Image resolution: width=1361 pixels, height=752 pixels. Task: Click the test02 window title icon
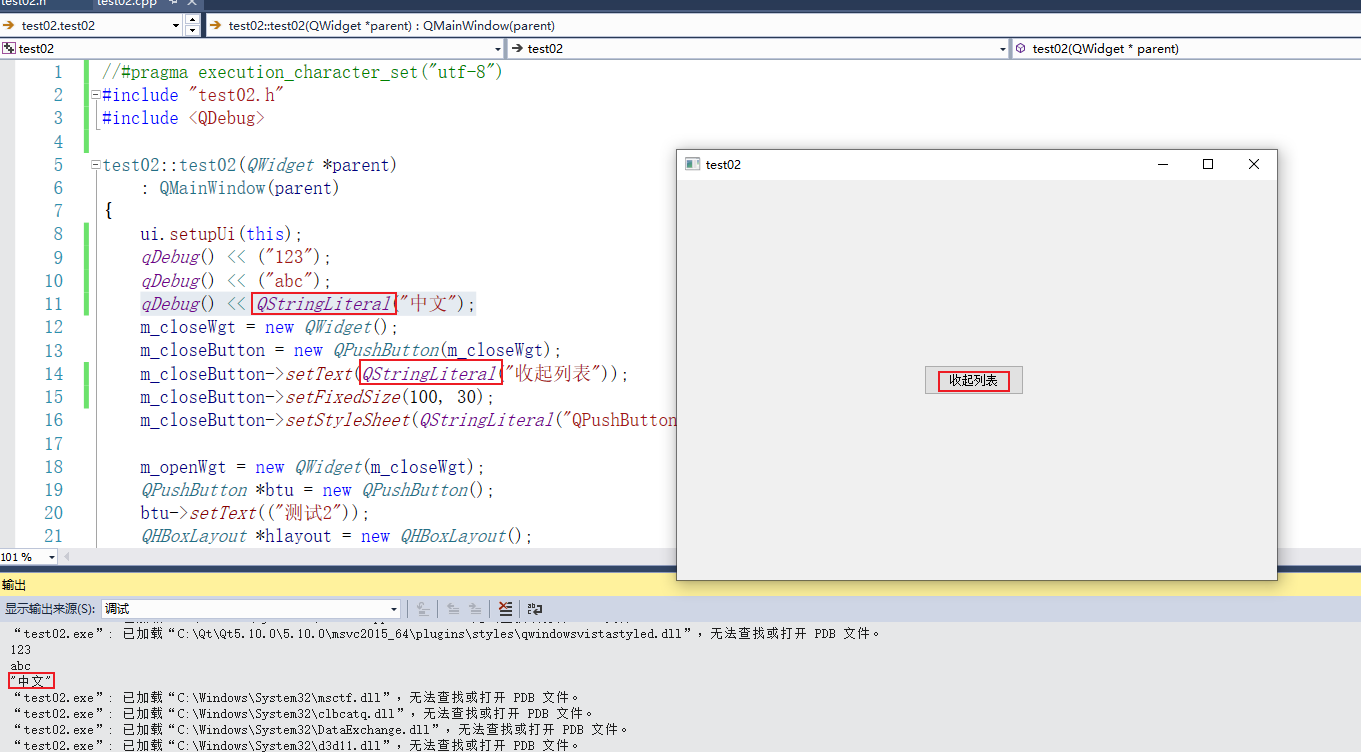pos(692,164)
